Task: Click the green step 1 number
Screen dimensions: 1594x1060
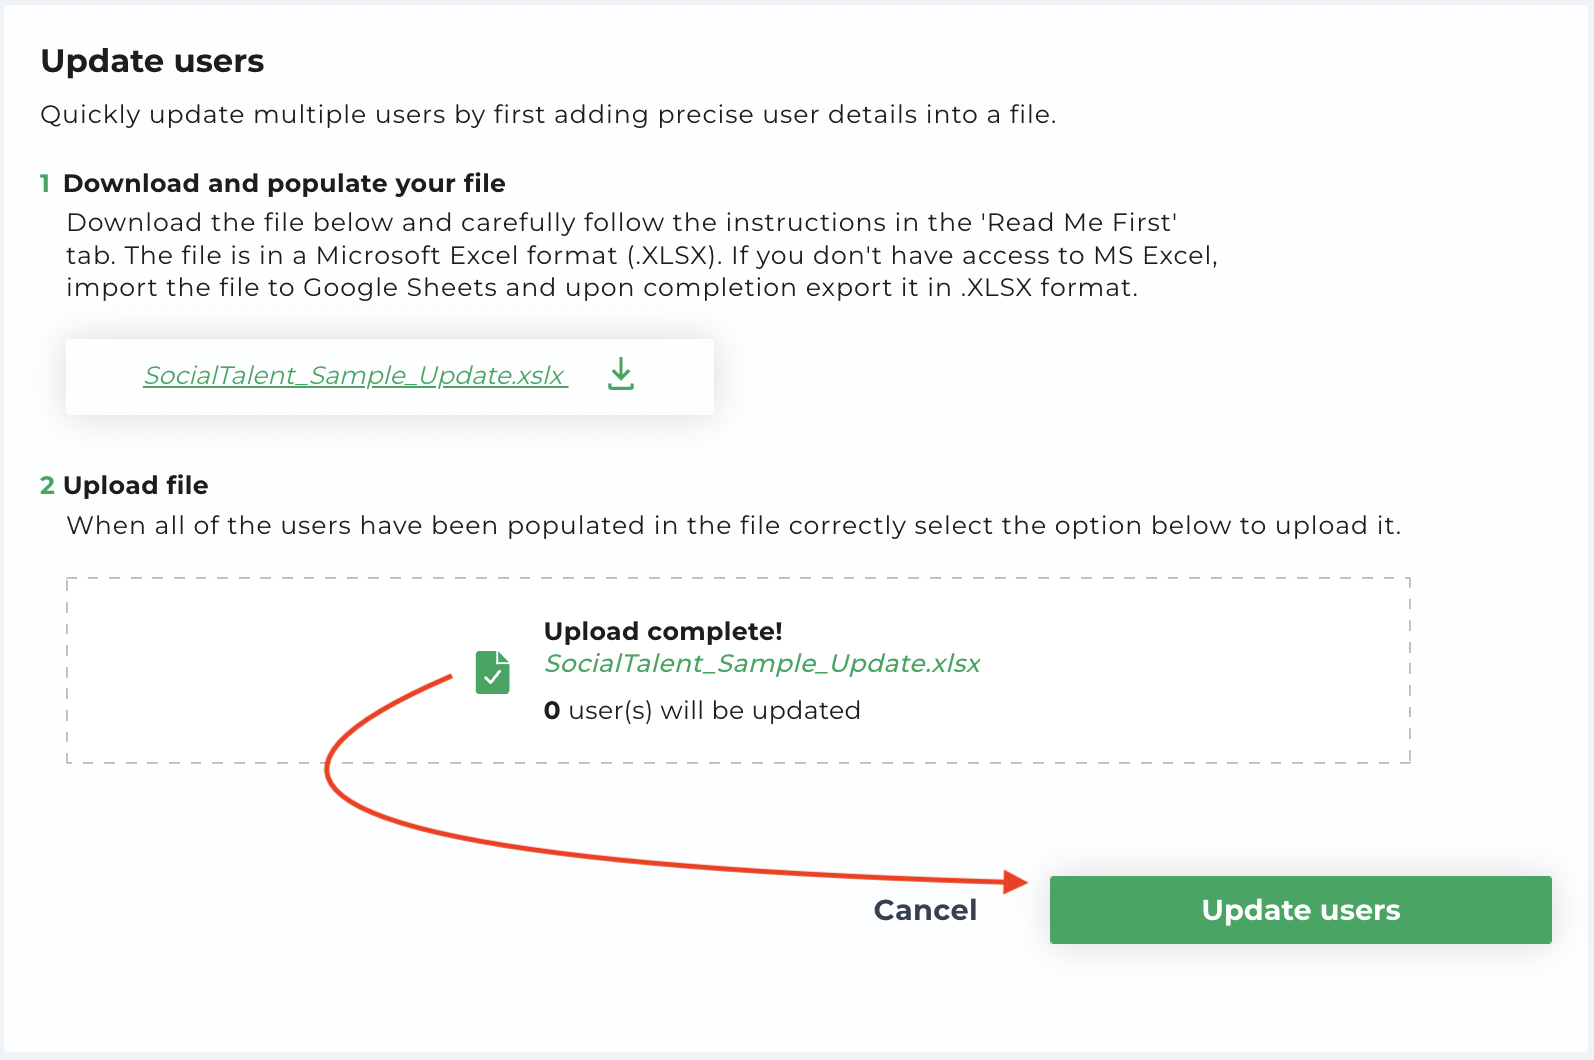Action: click(45, 183)
